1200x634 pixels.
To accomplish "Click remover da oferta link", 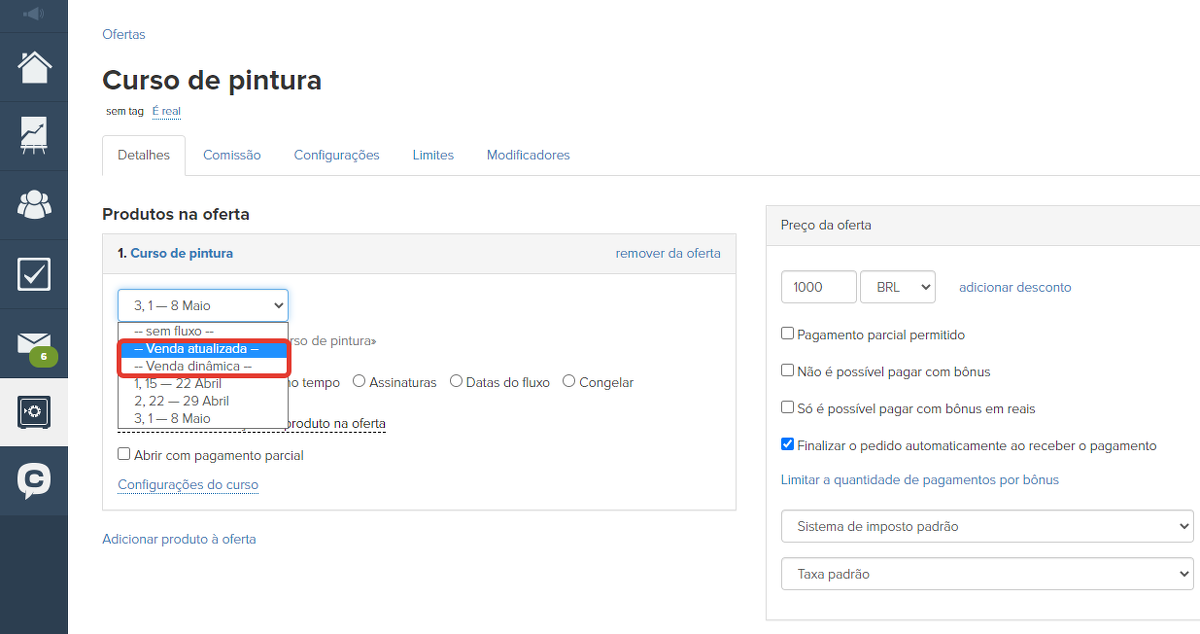I will click(x=668, y=253).
